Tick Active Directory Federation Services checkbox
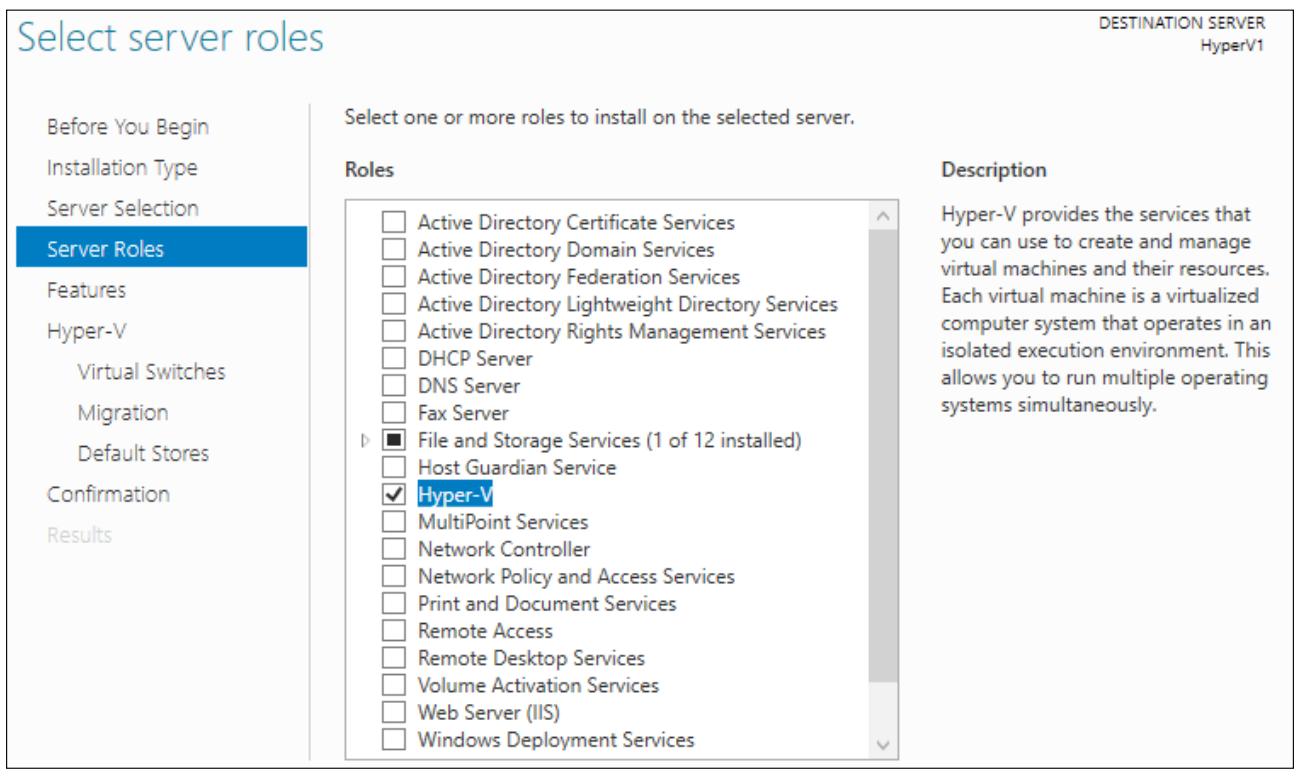1300x777 pixels. (x=395, y=277)
